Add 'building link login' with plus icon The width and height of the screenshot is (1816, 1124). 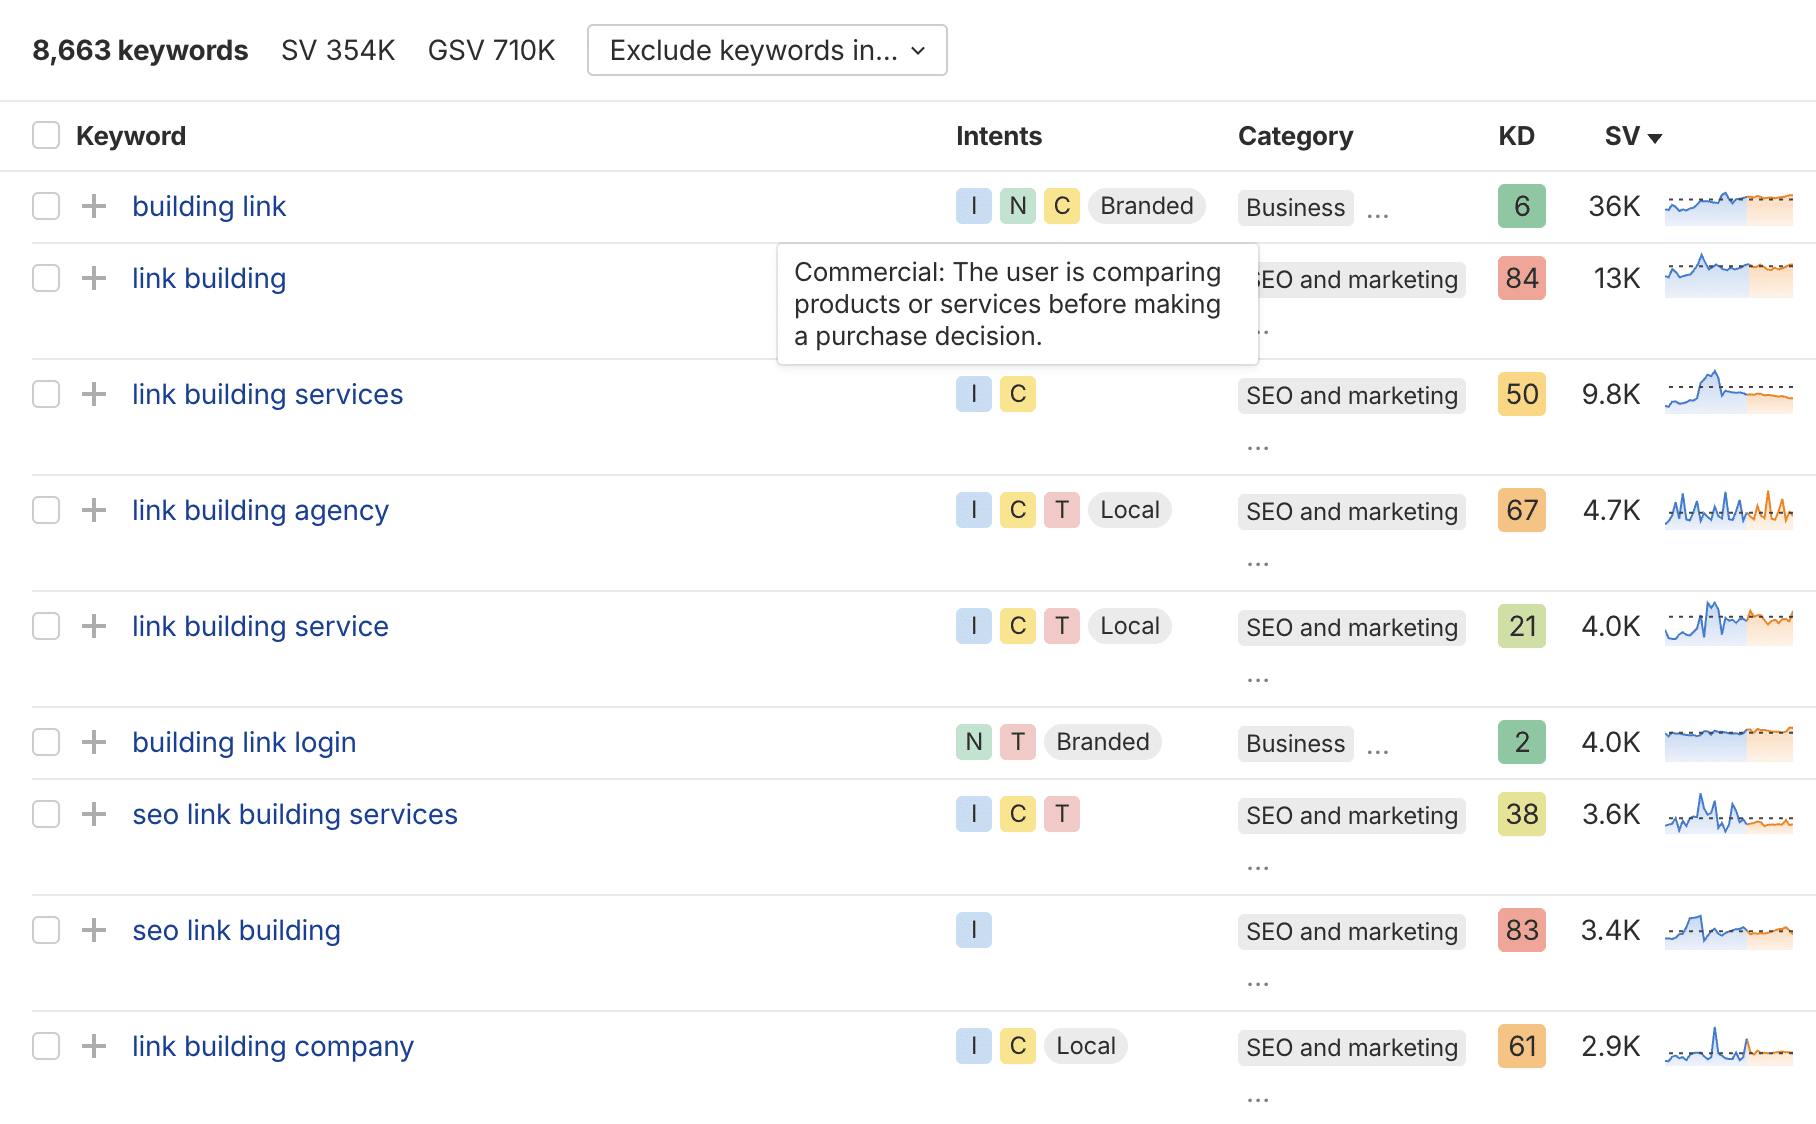[94, 742]
